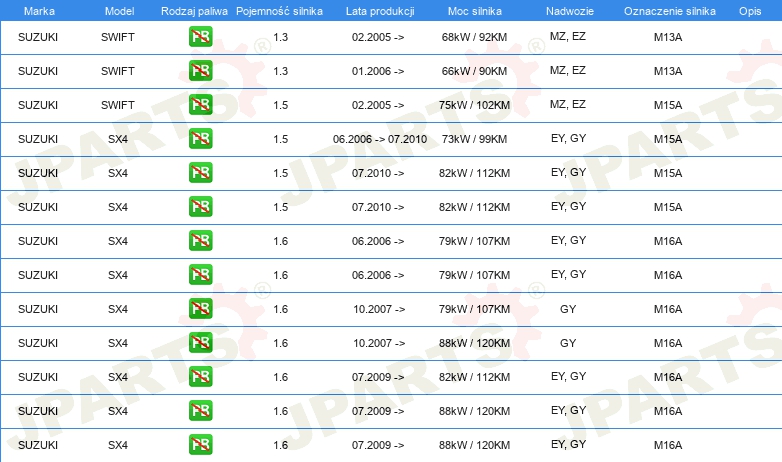Viewport: 782px width, 462px height.
Task: Click body 'GY' in the 10.2007 88kW / 120KM row
Action: tap(568, 343)
